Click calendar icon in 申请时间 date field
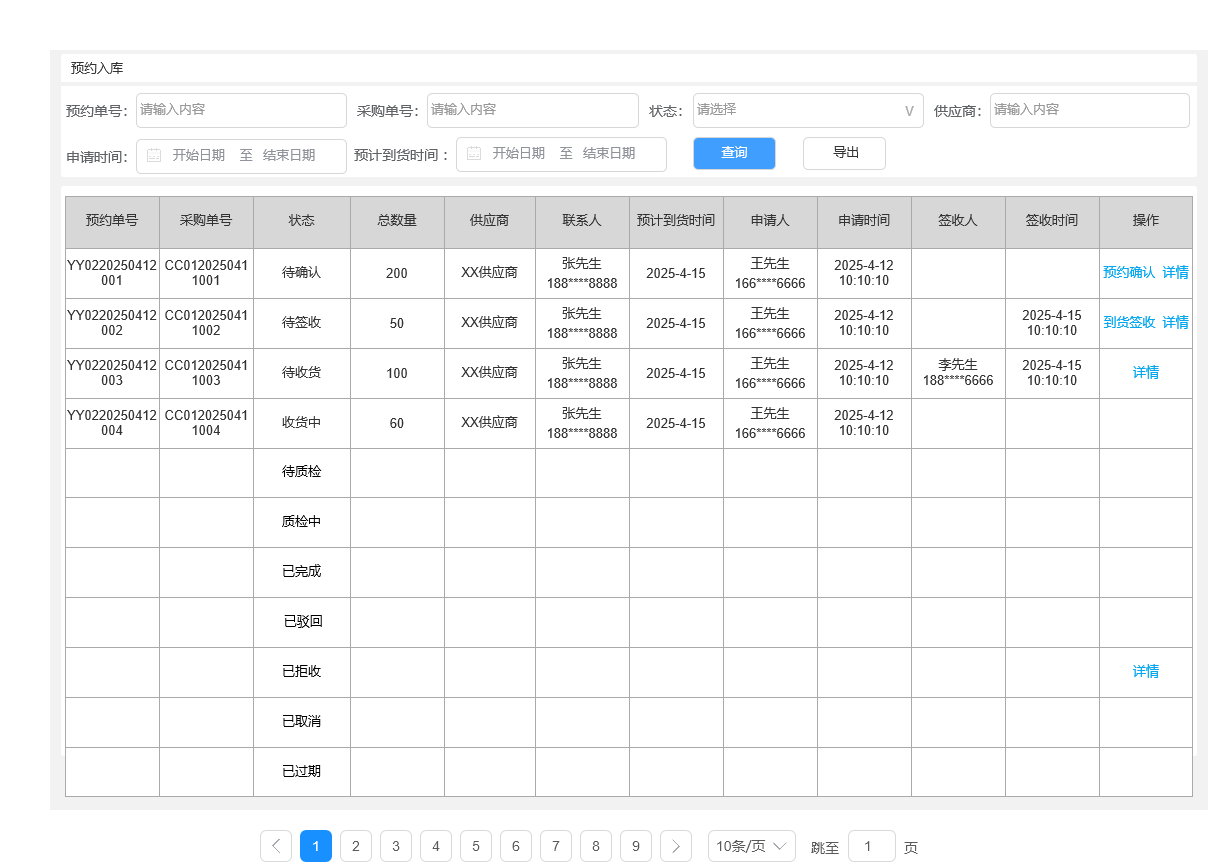 (154, 155)
